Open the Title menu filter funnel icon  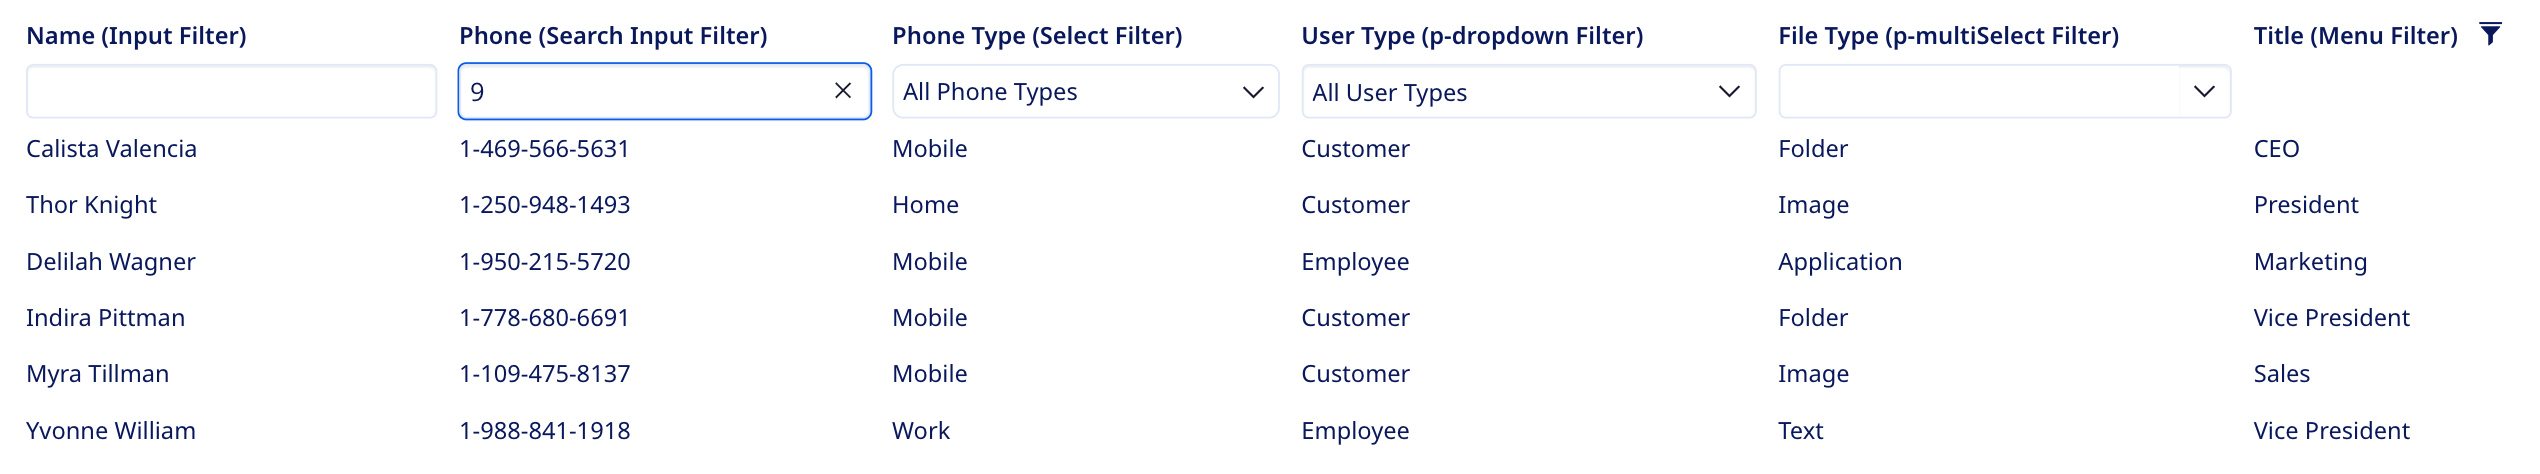click(x=2490, y=35)
